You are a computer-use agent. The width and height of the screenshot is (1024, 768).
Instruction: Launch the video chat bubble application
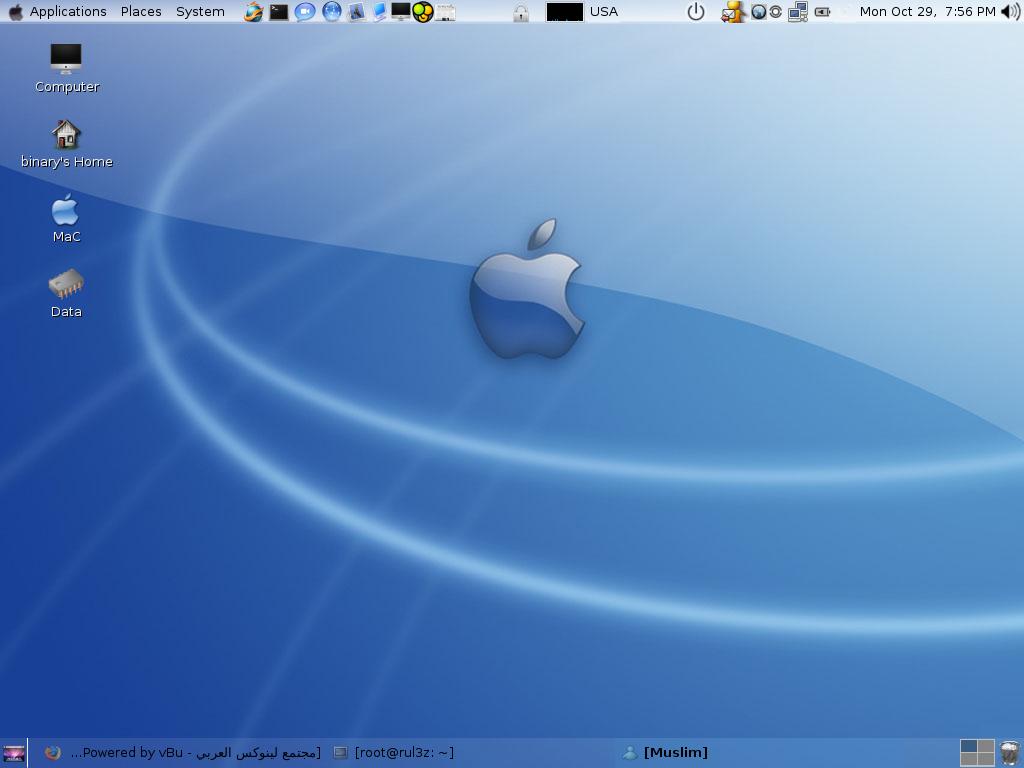coord(305,12)
